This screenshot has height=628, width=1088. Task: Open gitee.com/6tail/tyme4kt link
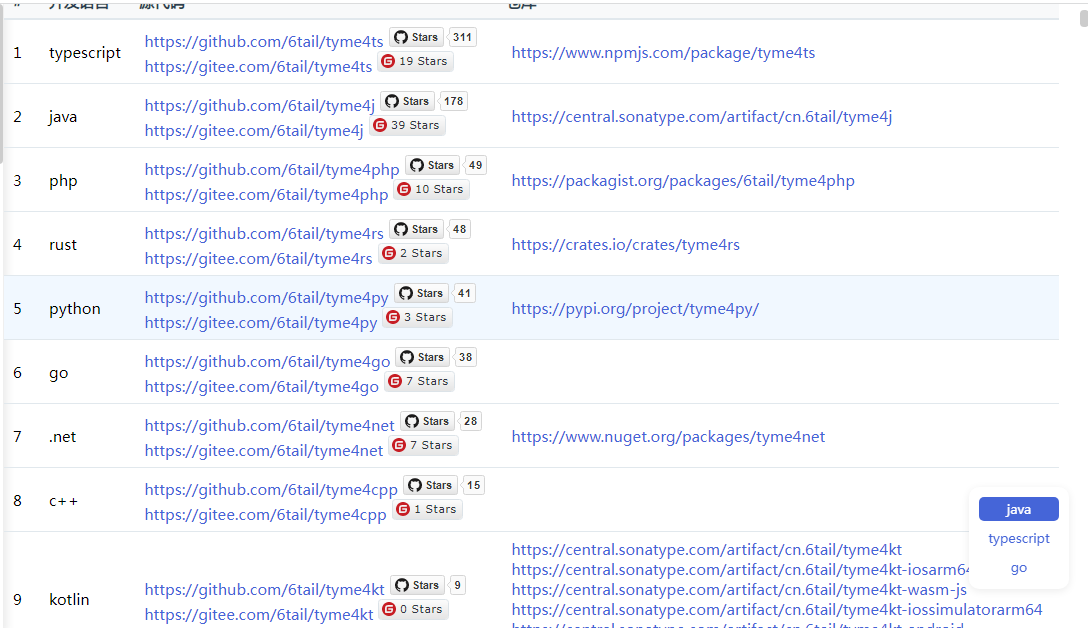click(259, 614)
